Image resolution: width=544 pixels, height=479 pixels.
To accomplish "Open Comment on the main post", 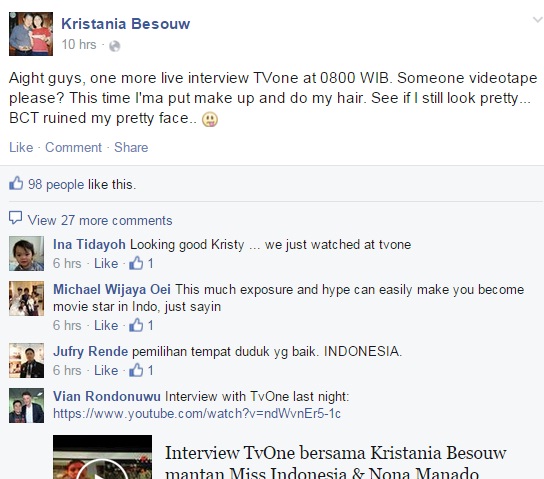I will pyautogui.click(x=74, y=147).
